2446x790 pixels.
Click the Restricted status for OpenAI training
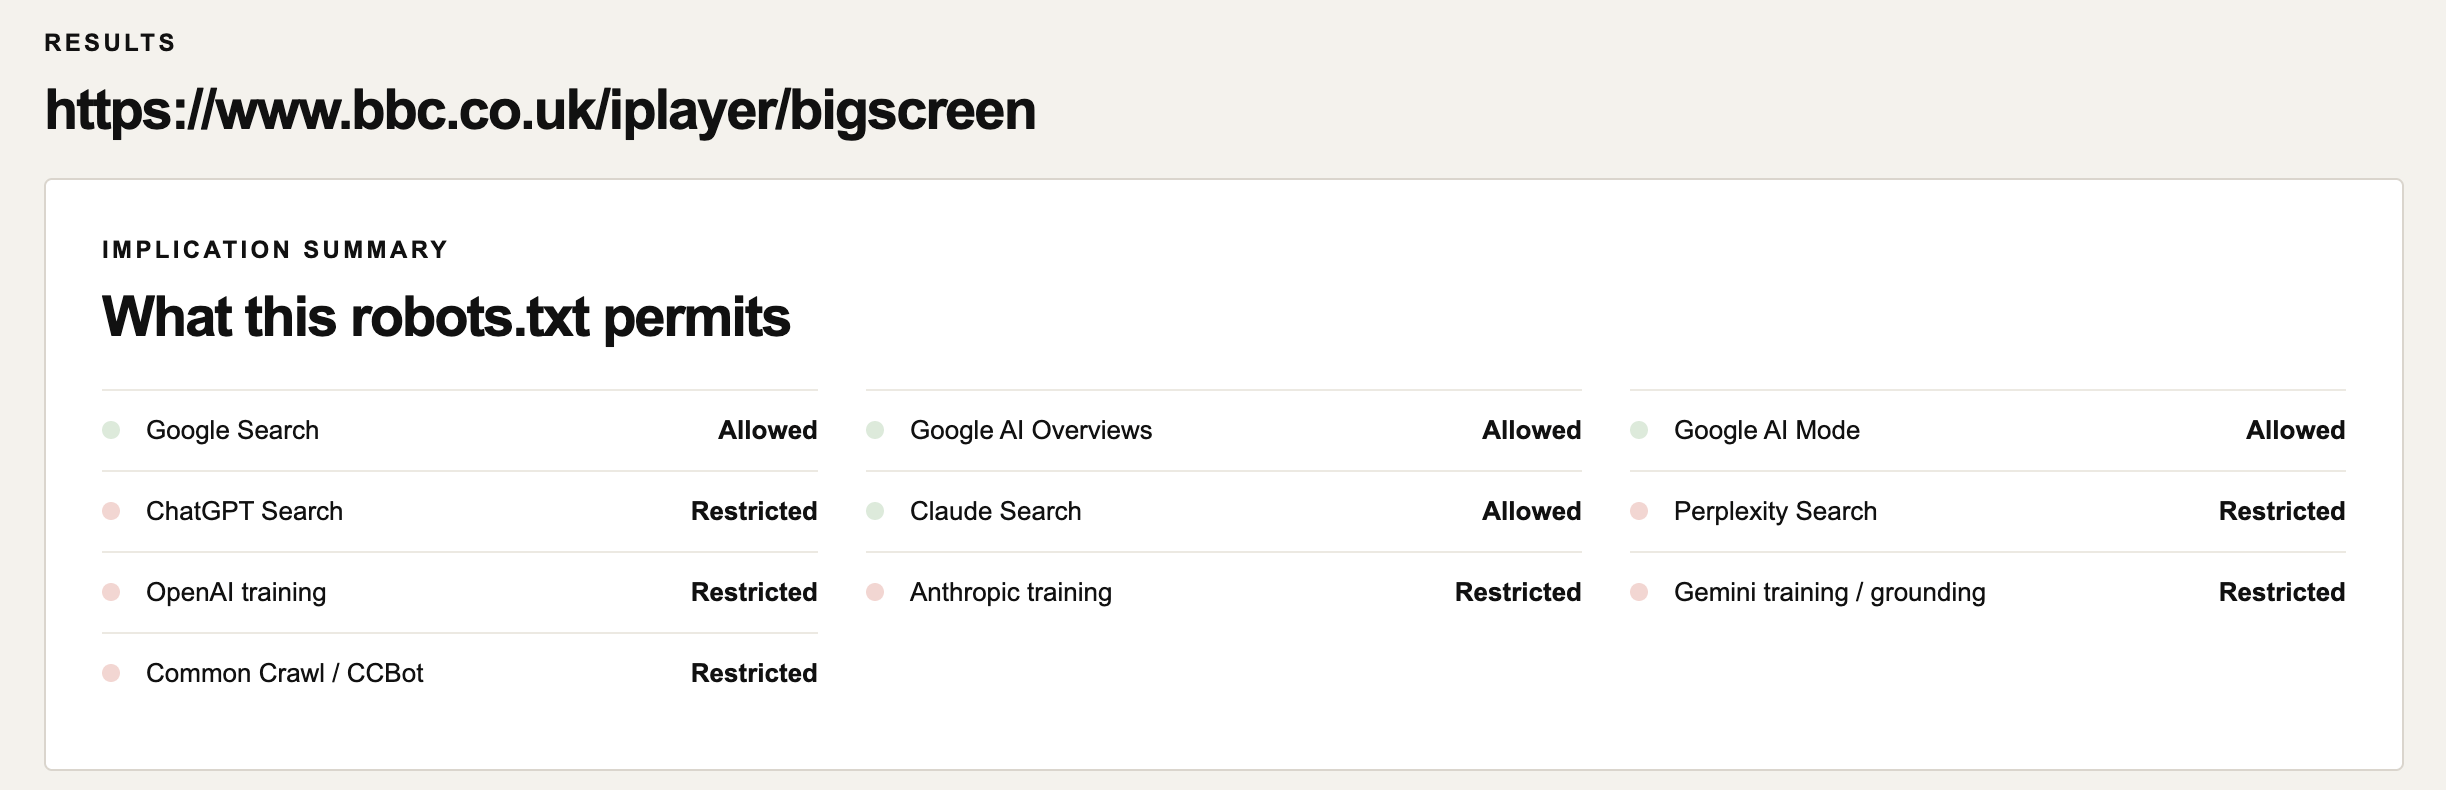point(754,592)
